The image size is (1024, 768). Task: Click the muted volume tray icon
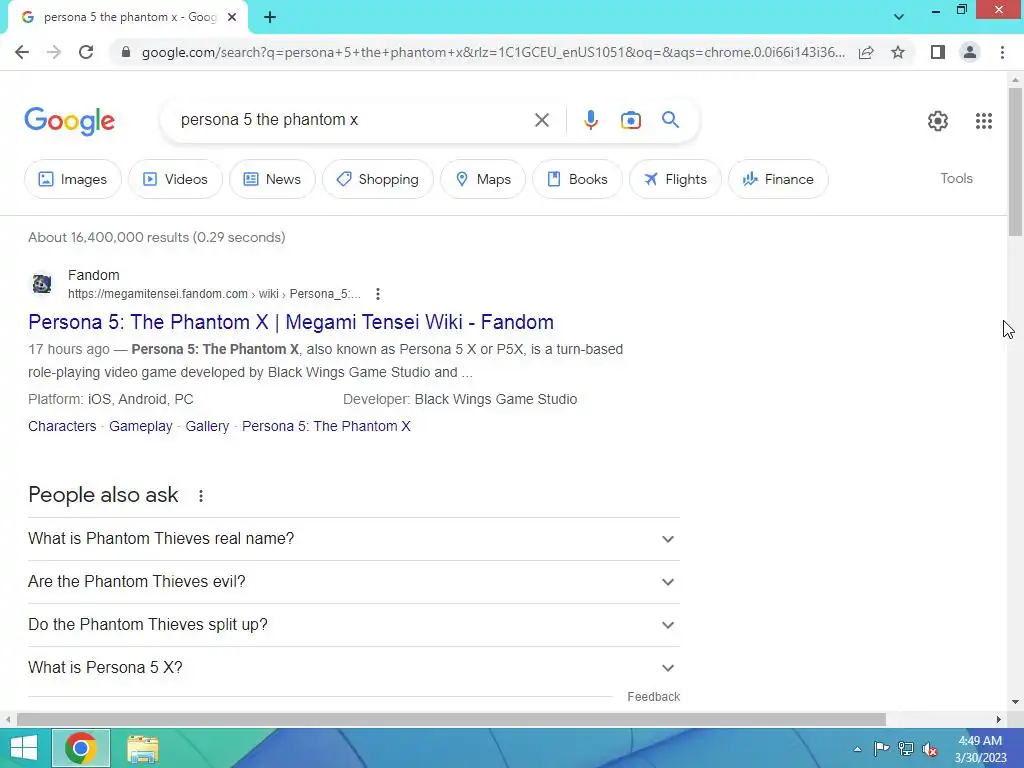coord(930,749)
